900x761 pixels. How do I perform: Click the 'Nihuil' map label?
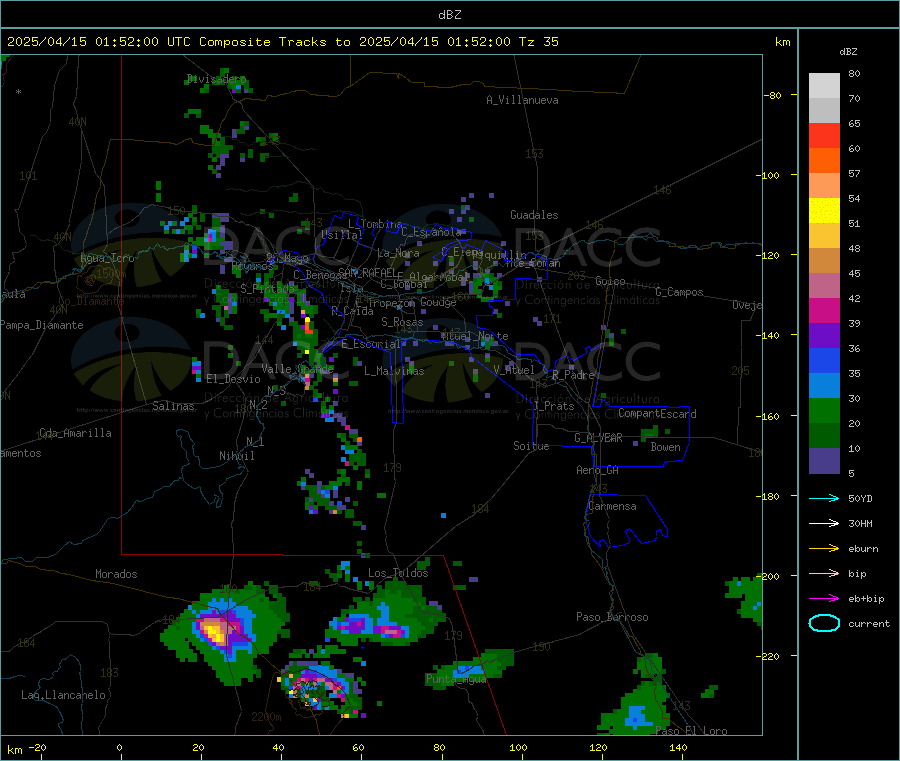click(x=236, y=456)
